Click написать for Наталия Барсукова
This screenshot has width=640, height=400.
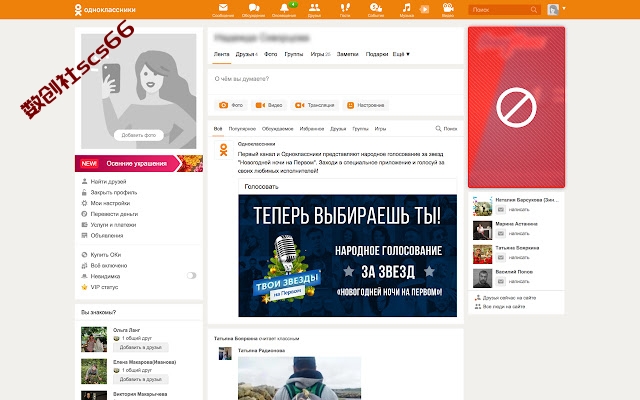click(513, 209)
